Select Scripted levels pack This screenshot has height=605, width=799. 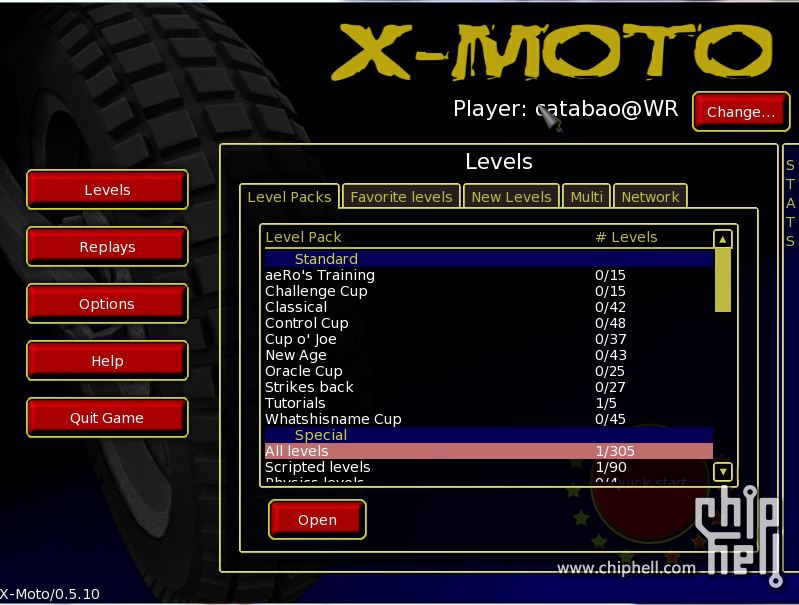[488, 467]
